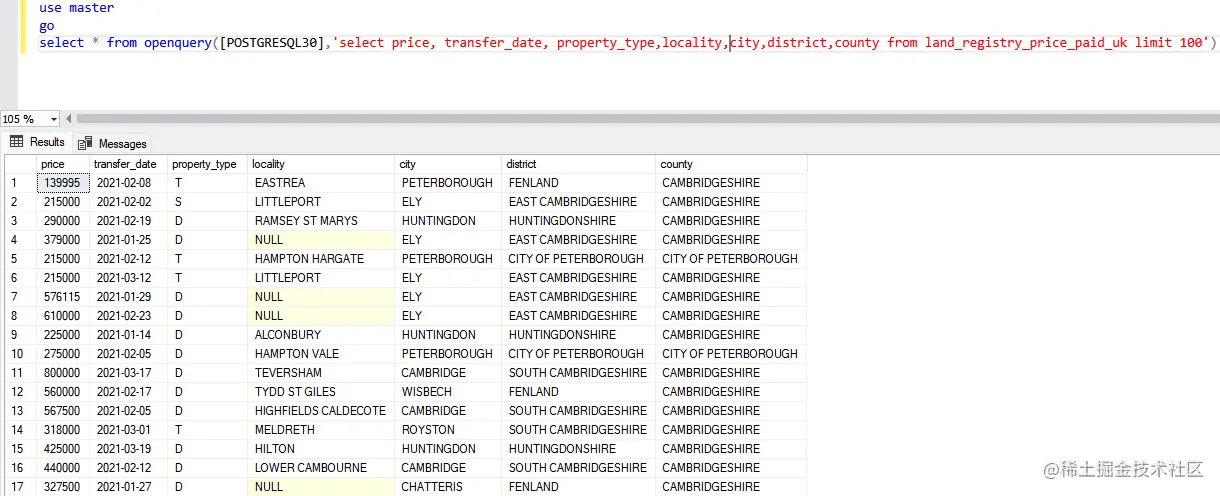Image resolution: width=1220 pixels, height=496 pixels.
Task: Click locality cell LOWER CAMBOURNE
Action: (x=321, y=468)
